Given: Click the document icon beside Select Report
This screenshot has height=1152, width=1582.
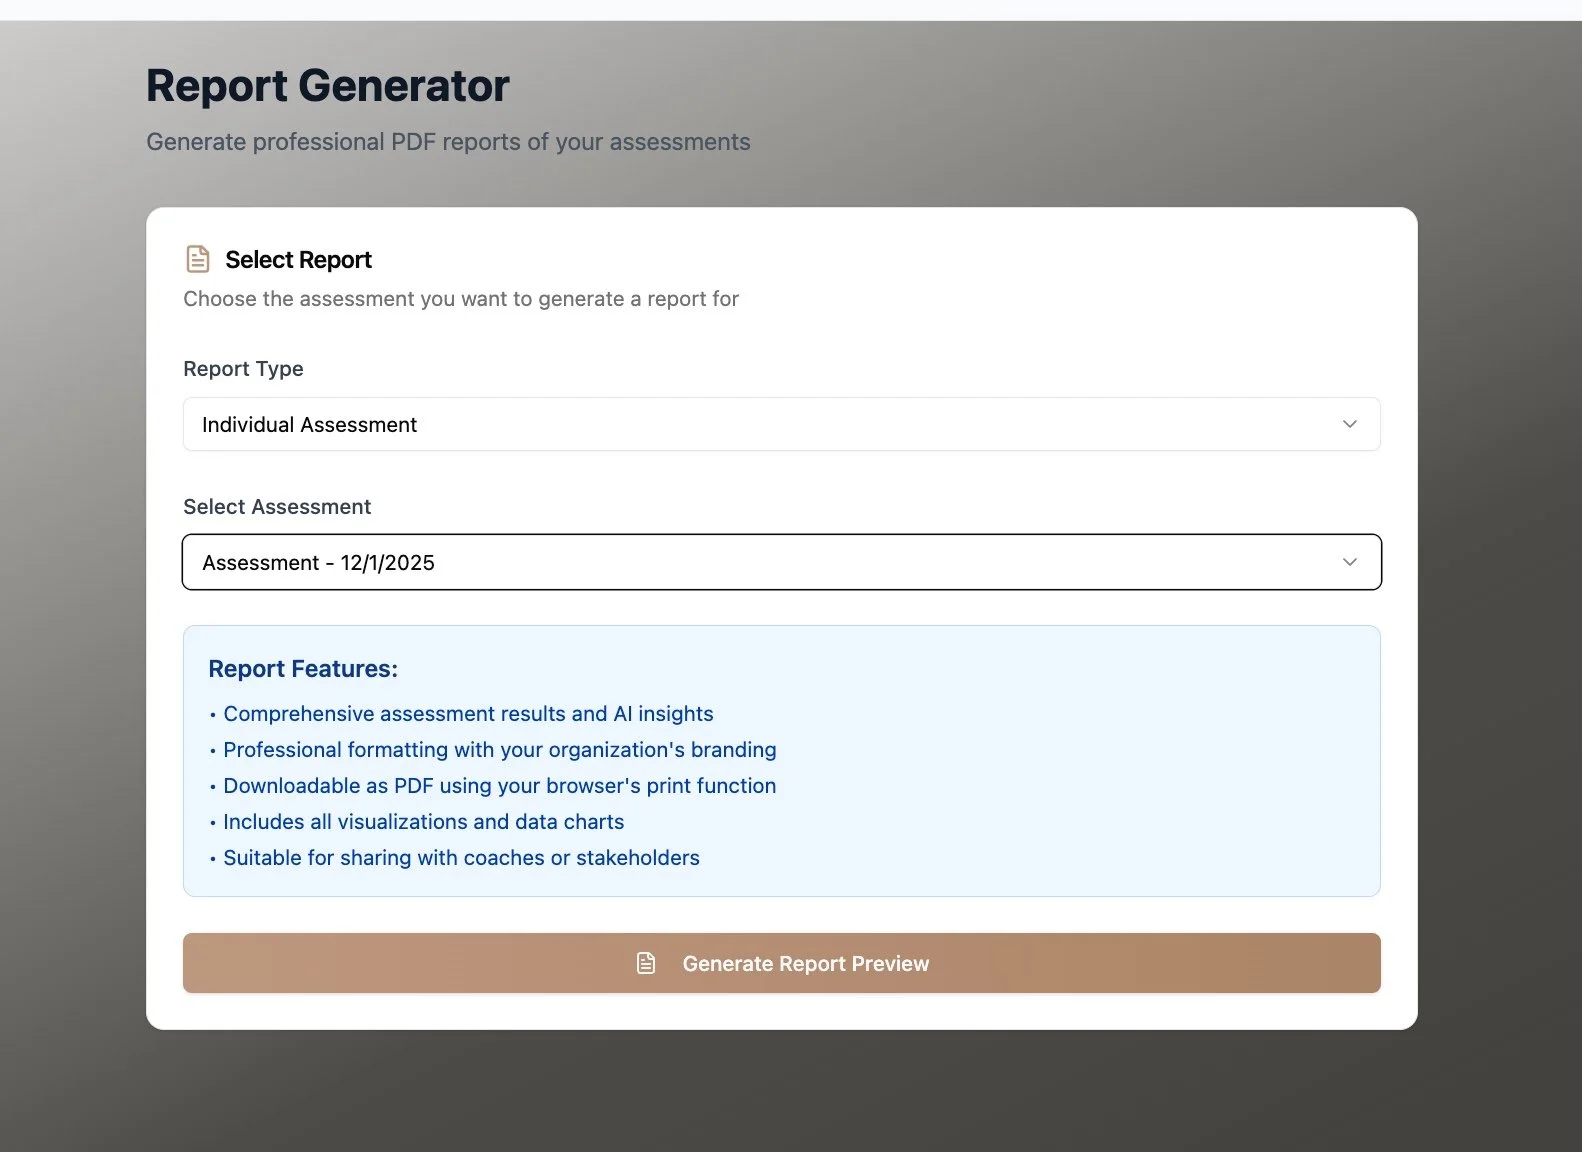Looking at the screenshot, I should [x=198, y=259].
